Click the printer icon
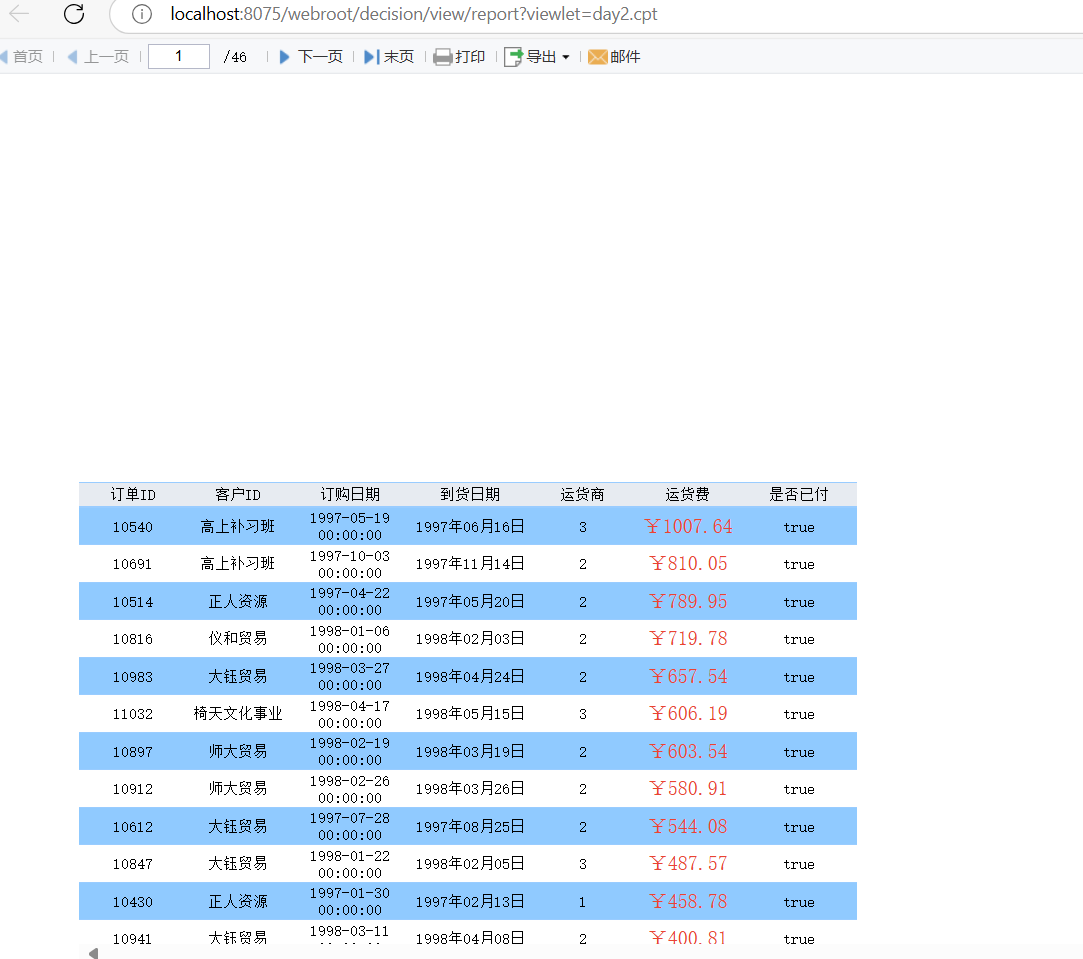This screenshot has width=1083, height=959. tap(442, 57)
